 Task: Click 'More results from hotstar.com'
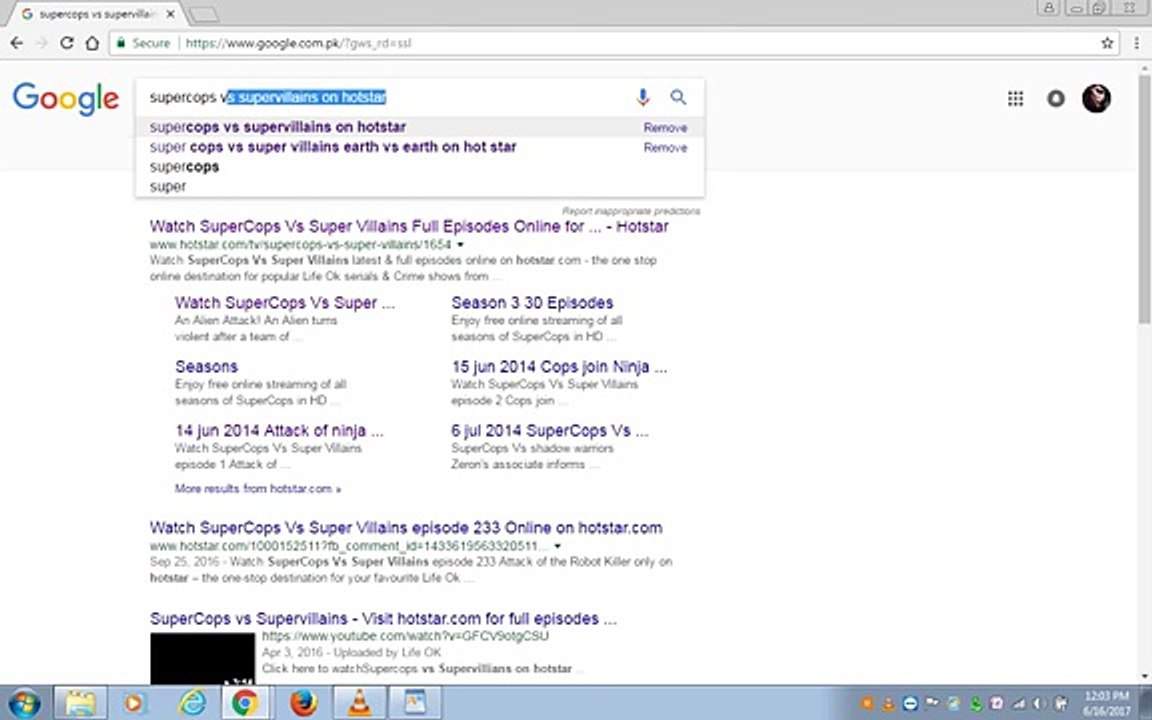258,489
